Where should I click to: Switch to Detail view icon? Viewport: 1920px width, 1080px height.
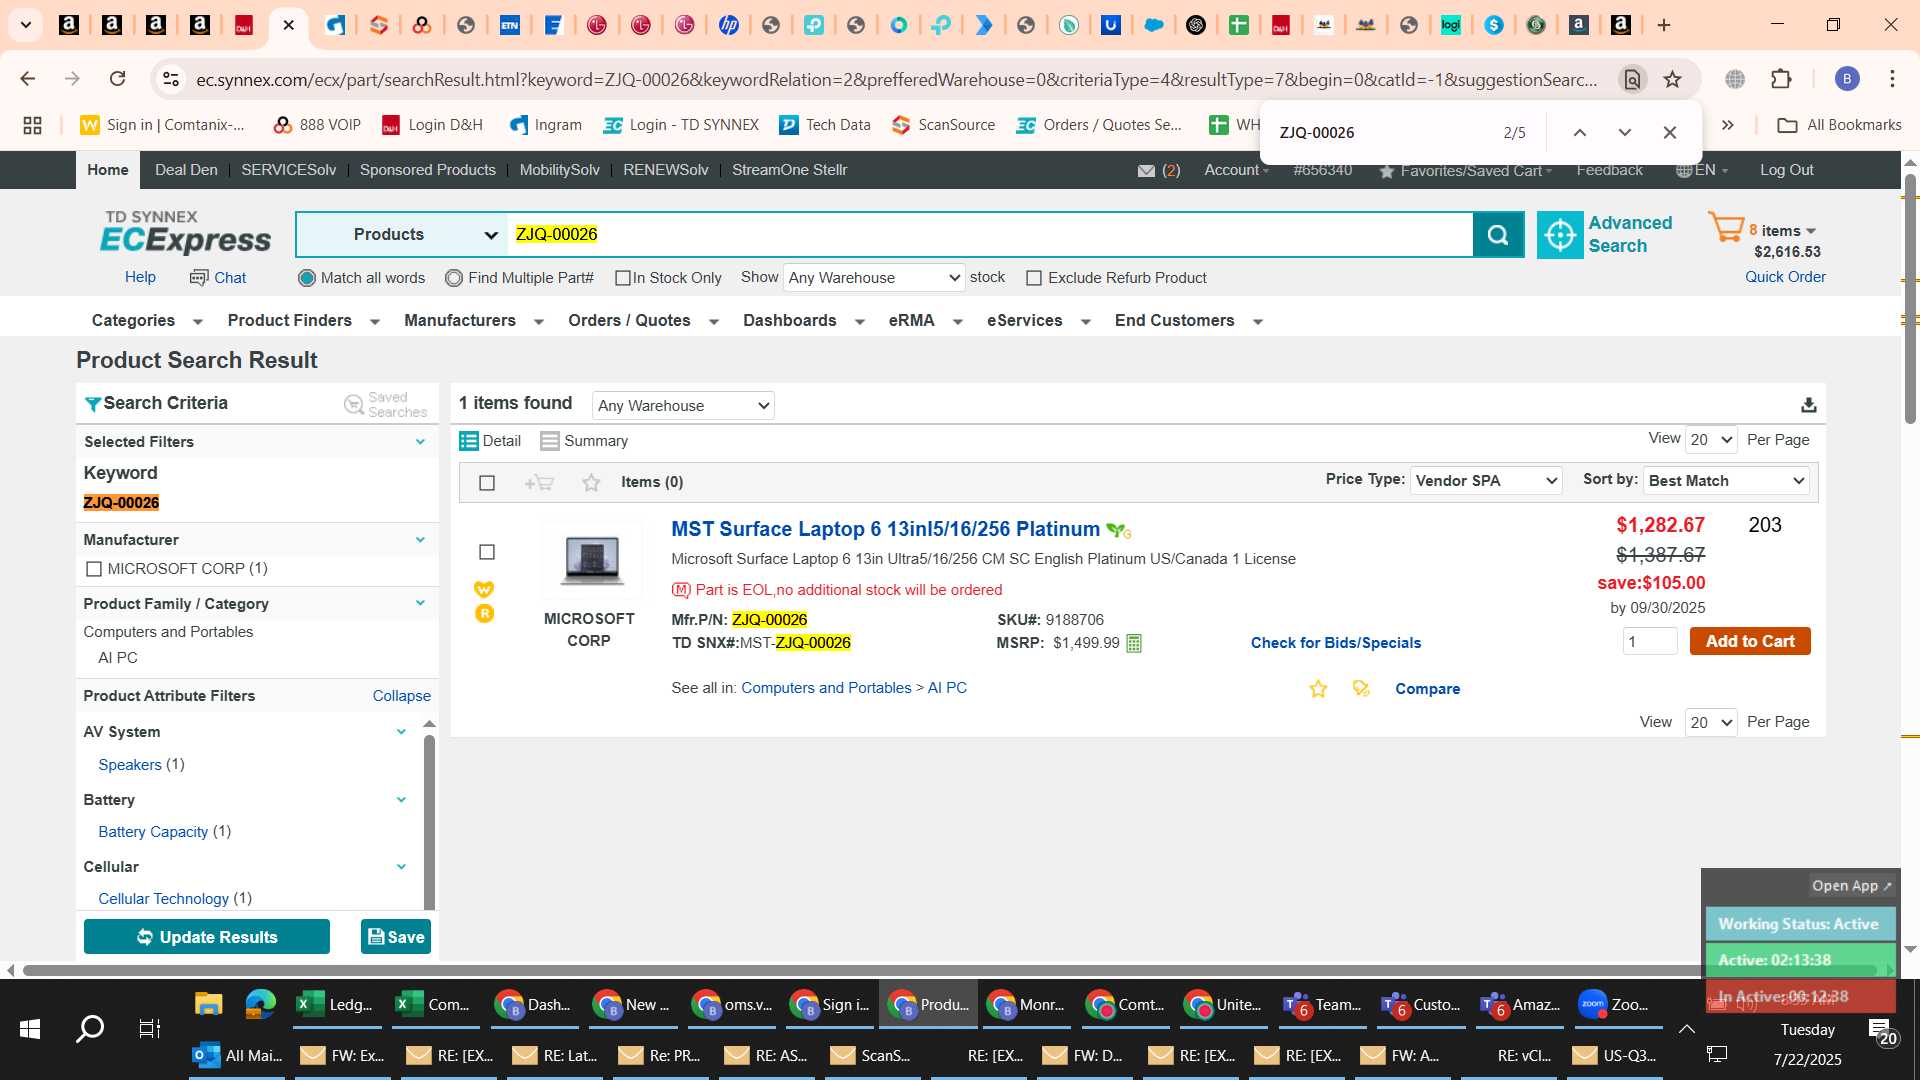point(468,441)
